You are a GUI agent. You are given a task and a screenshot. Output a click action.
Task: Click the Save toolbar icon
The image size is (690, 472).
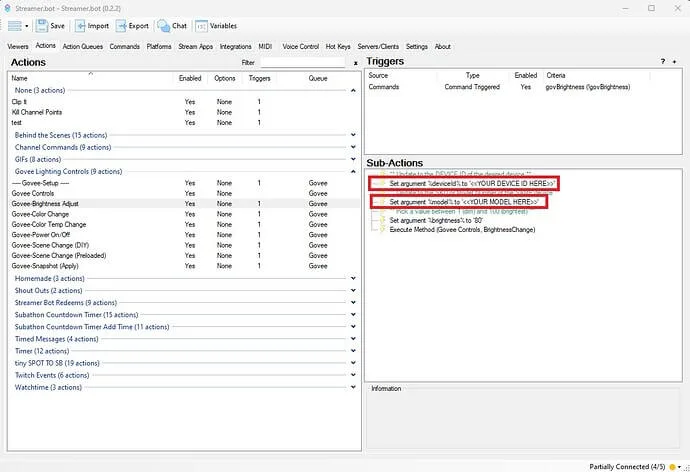pos(42,26)
